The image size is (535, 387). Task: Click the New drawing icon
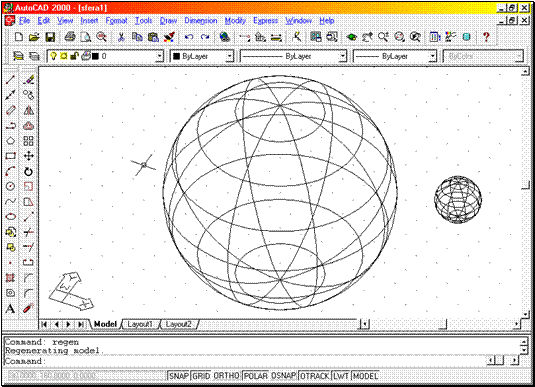tap(19, 37)
